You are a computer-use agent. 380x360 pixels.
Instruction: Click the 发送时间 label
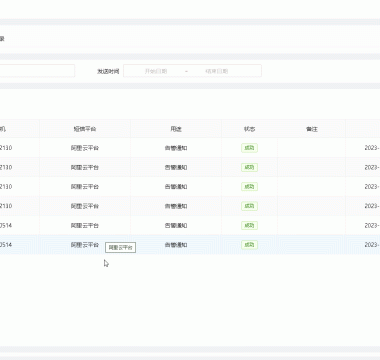108,71
